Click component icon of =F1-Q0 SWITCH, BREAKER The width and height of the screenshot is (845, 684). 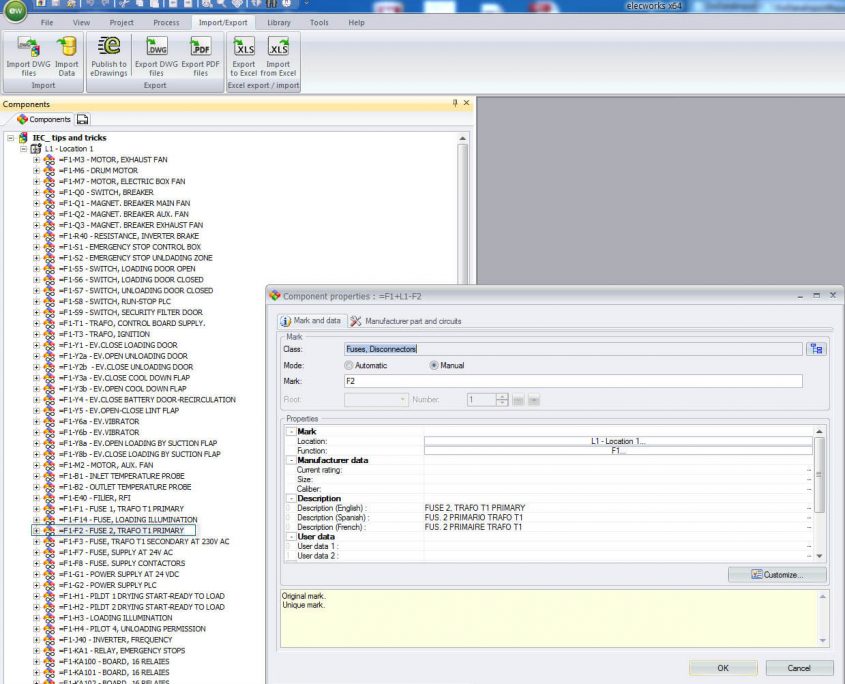point(49,192)
